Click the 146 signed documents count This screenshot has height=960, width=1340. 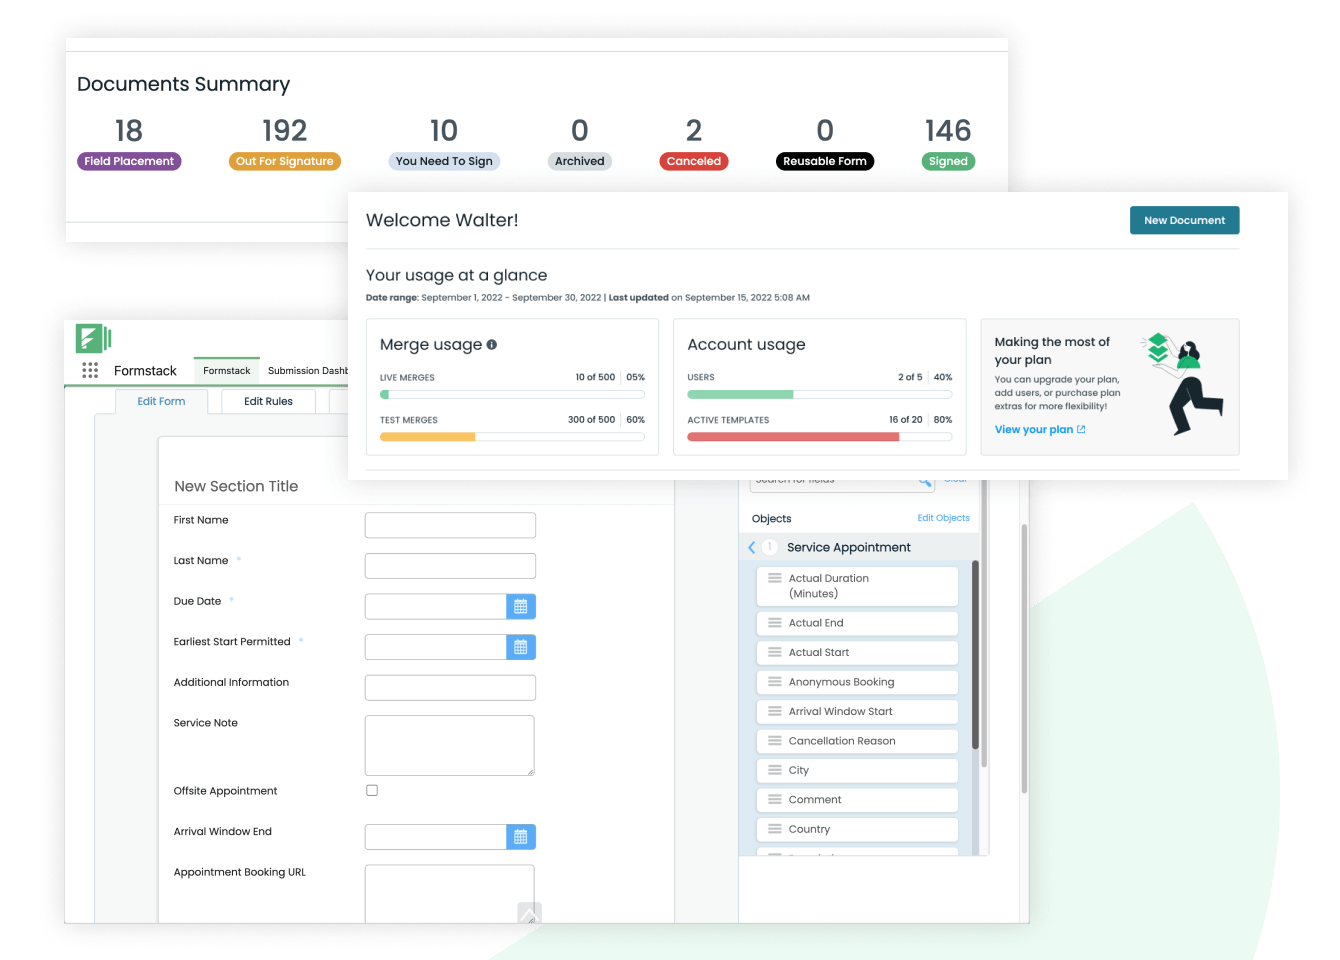tap(948, 130)
